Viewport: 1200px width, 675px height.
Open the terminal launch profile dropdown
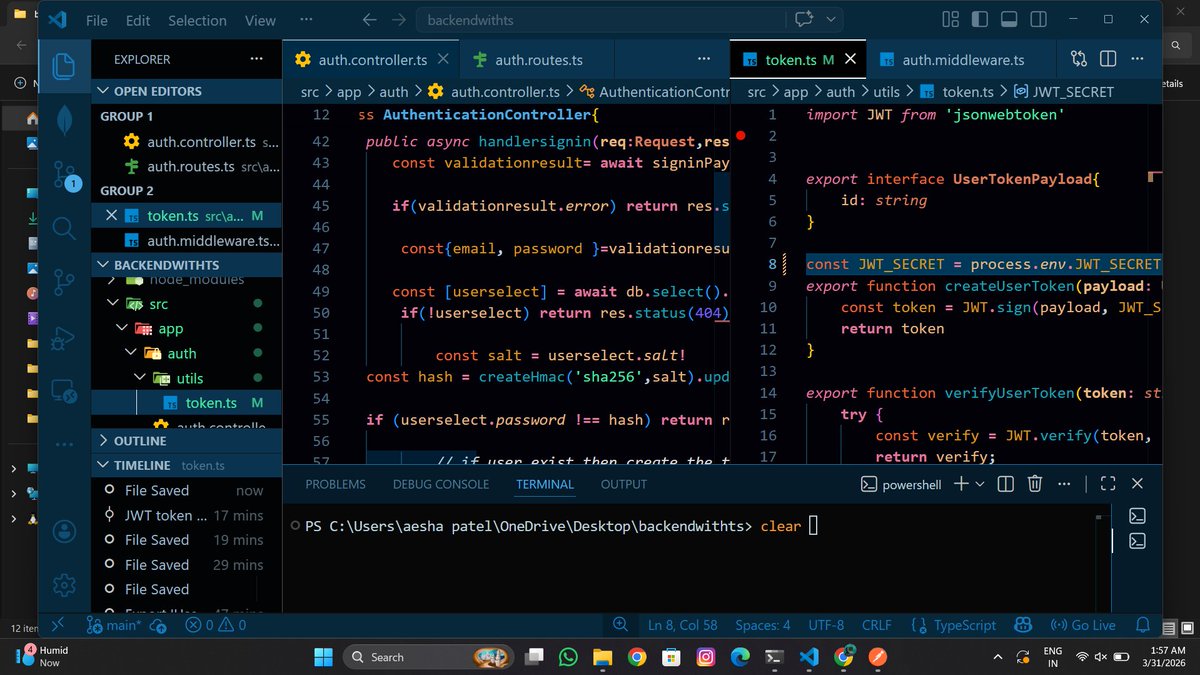tap(980, 484)
